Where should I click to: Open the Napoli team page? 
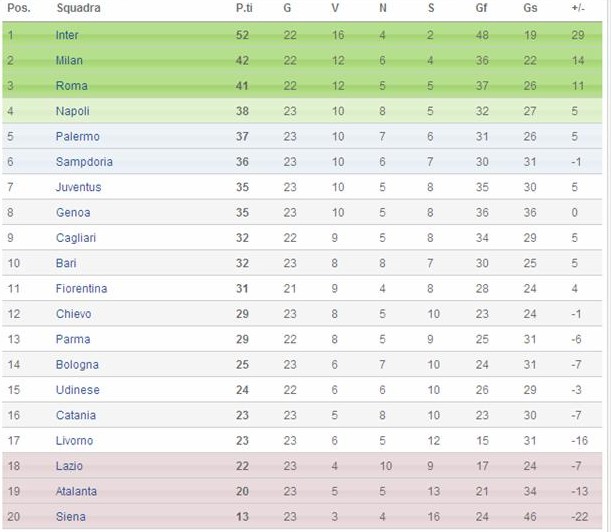(x=72, y=111)
